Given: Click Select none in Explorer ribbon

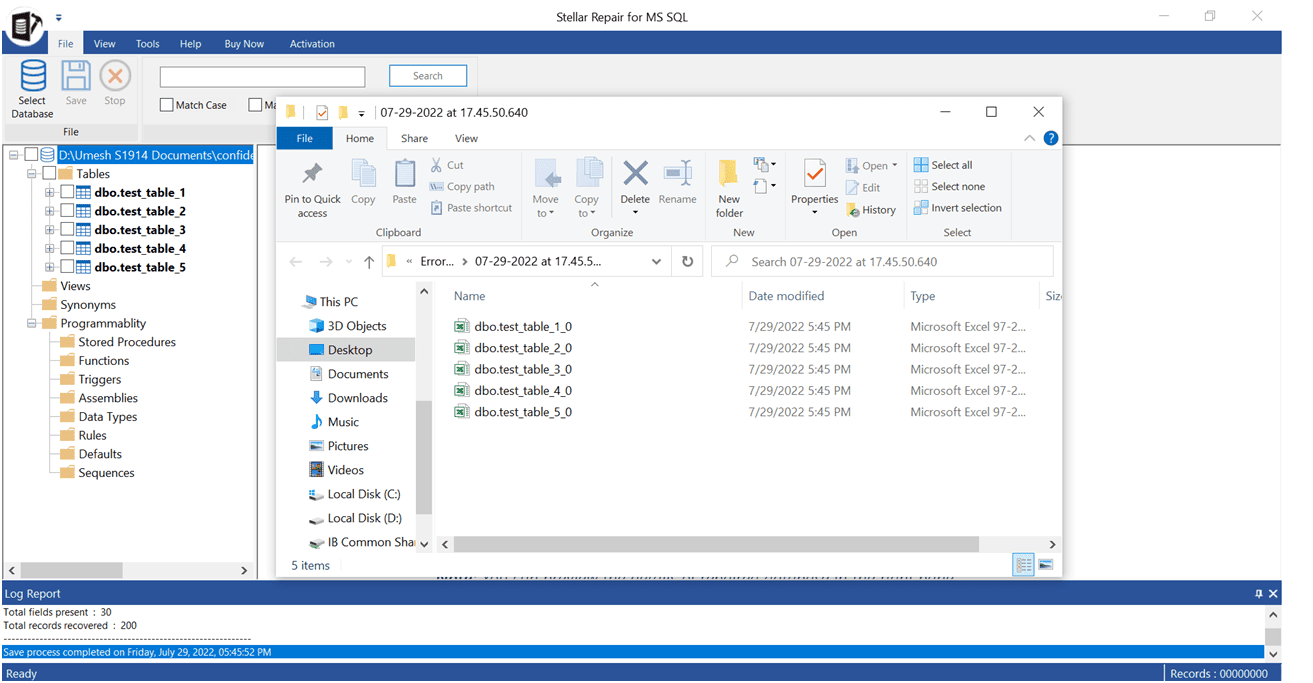Looking at the screenshot, I should coord(949,186).
